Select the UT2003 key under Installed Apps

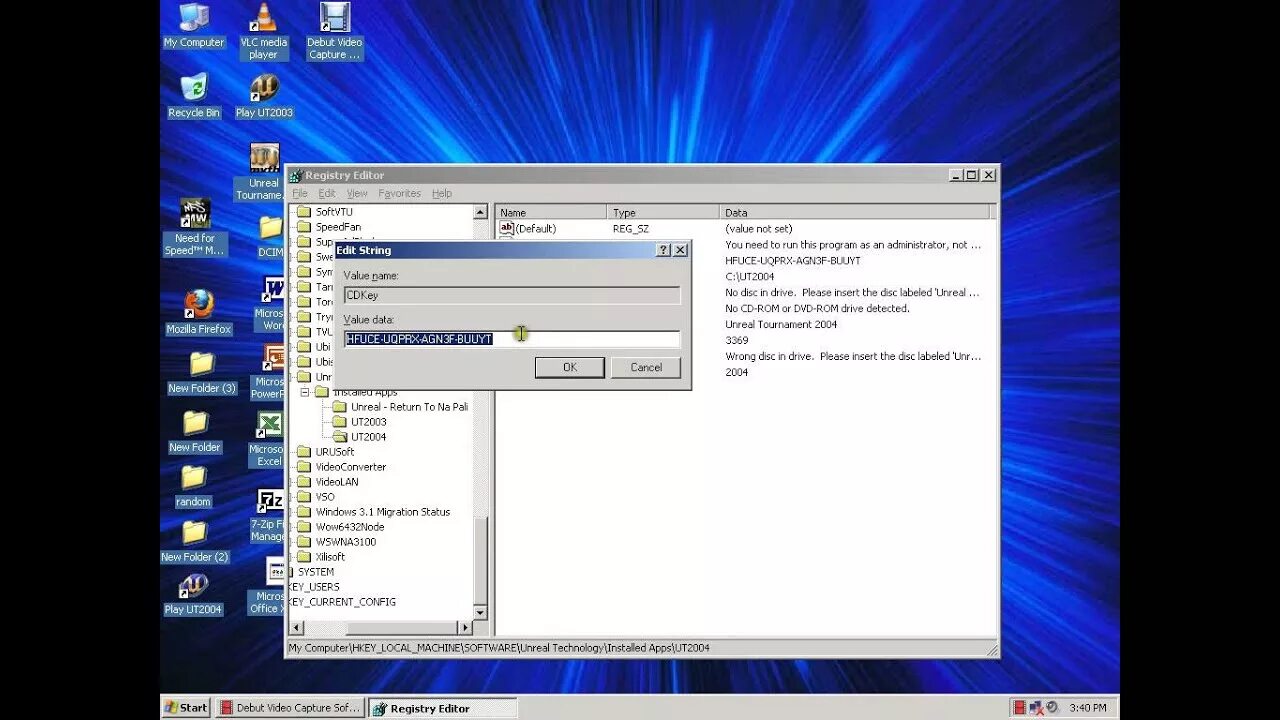tap(368, 422)
